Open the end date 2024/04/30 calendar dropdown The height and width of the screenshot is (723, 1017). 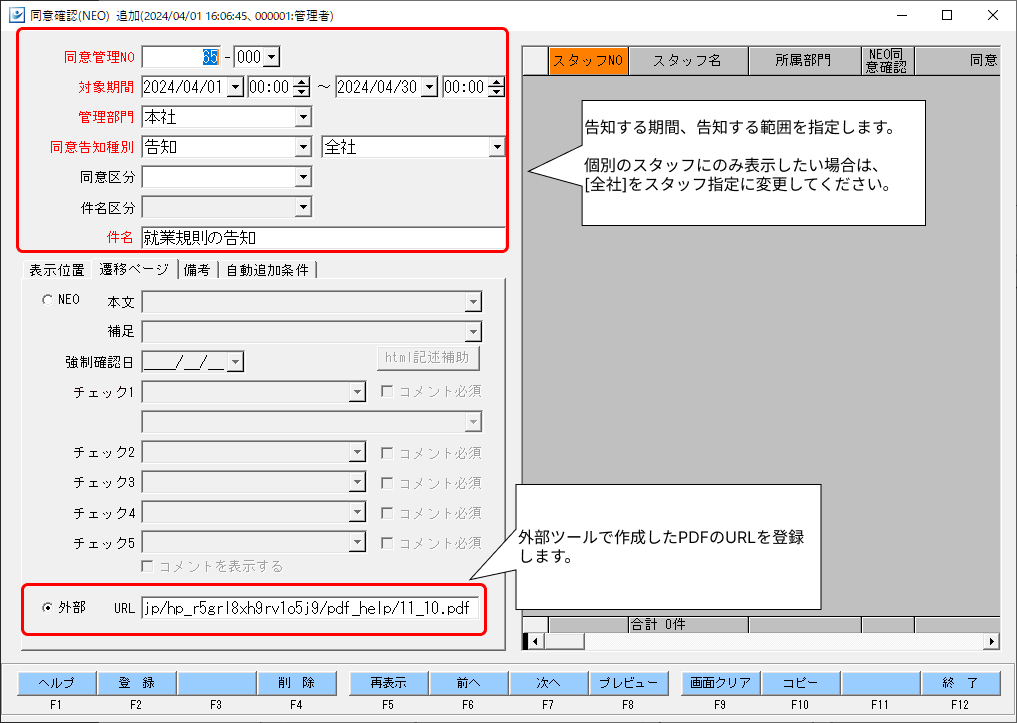click(x=429, y=87)
